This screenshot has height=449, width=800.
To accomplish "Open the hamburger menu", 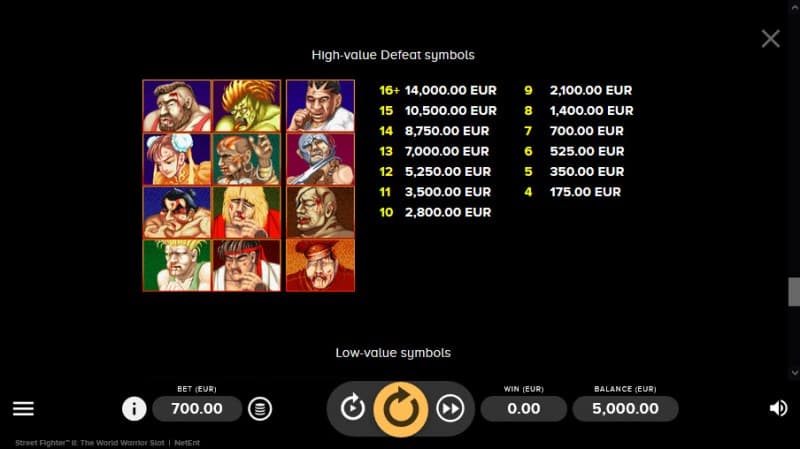I will click(23, 408).
